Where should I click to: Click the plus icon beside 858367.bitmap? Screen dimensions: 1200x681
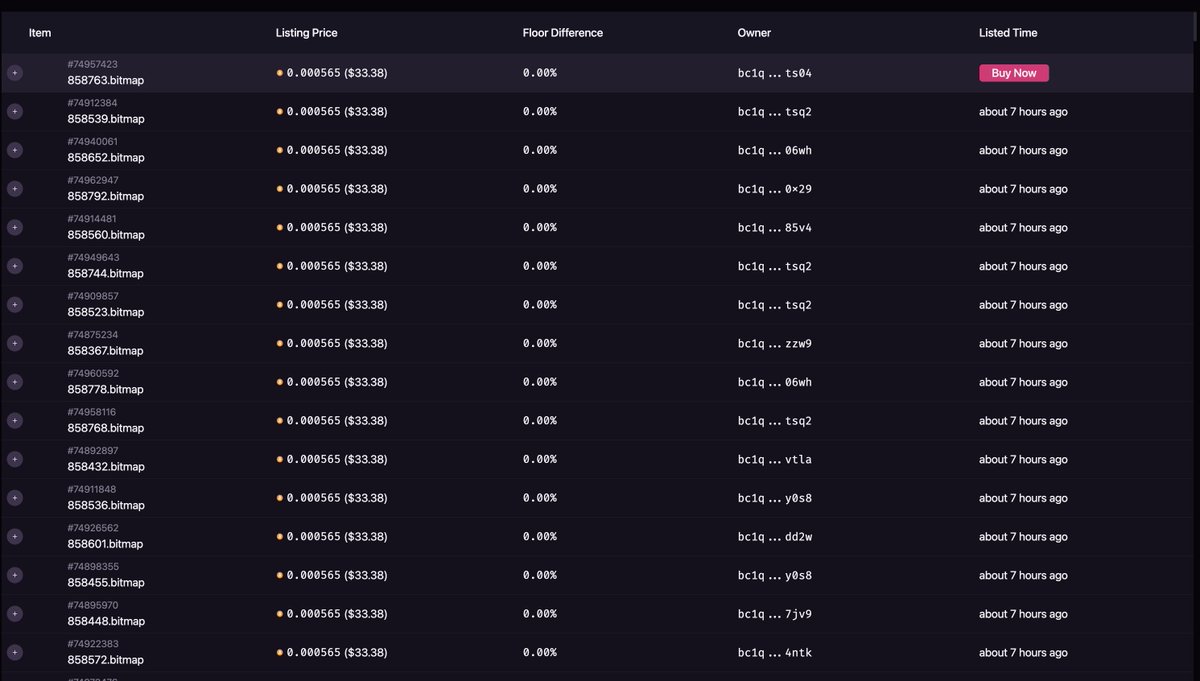click(x=14, y=343)
